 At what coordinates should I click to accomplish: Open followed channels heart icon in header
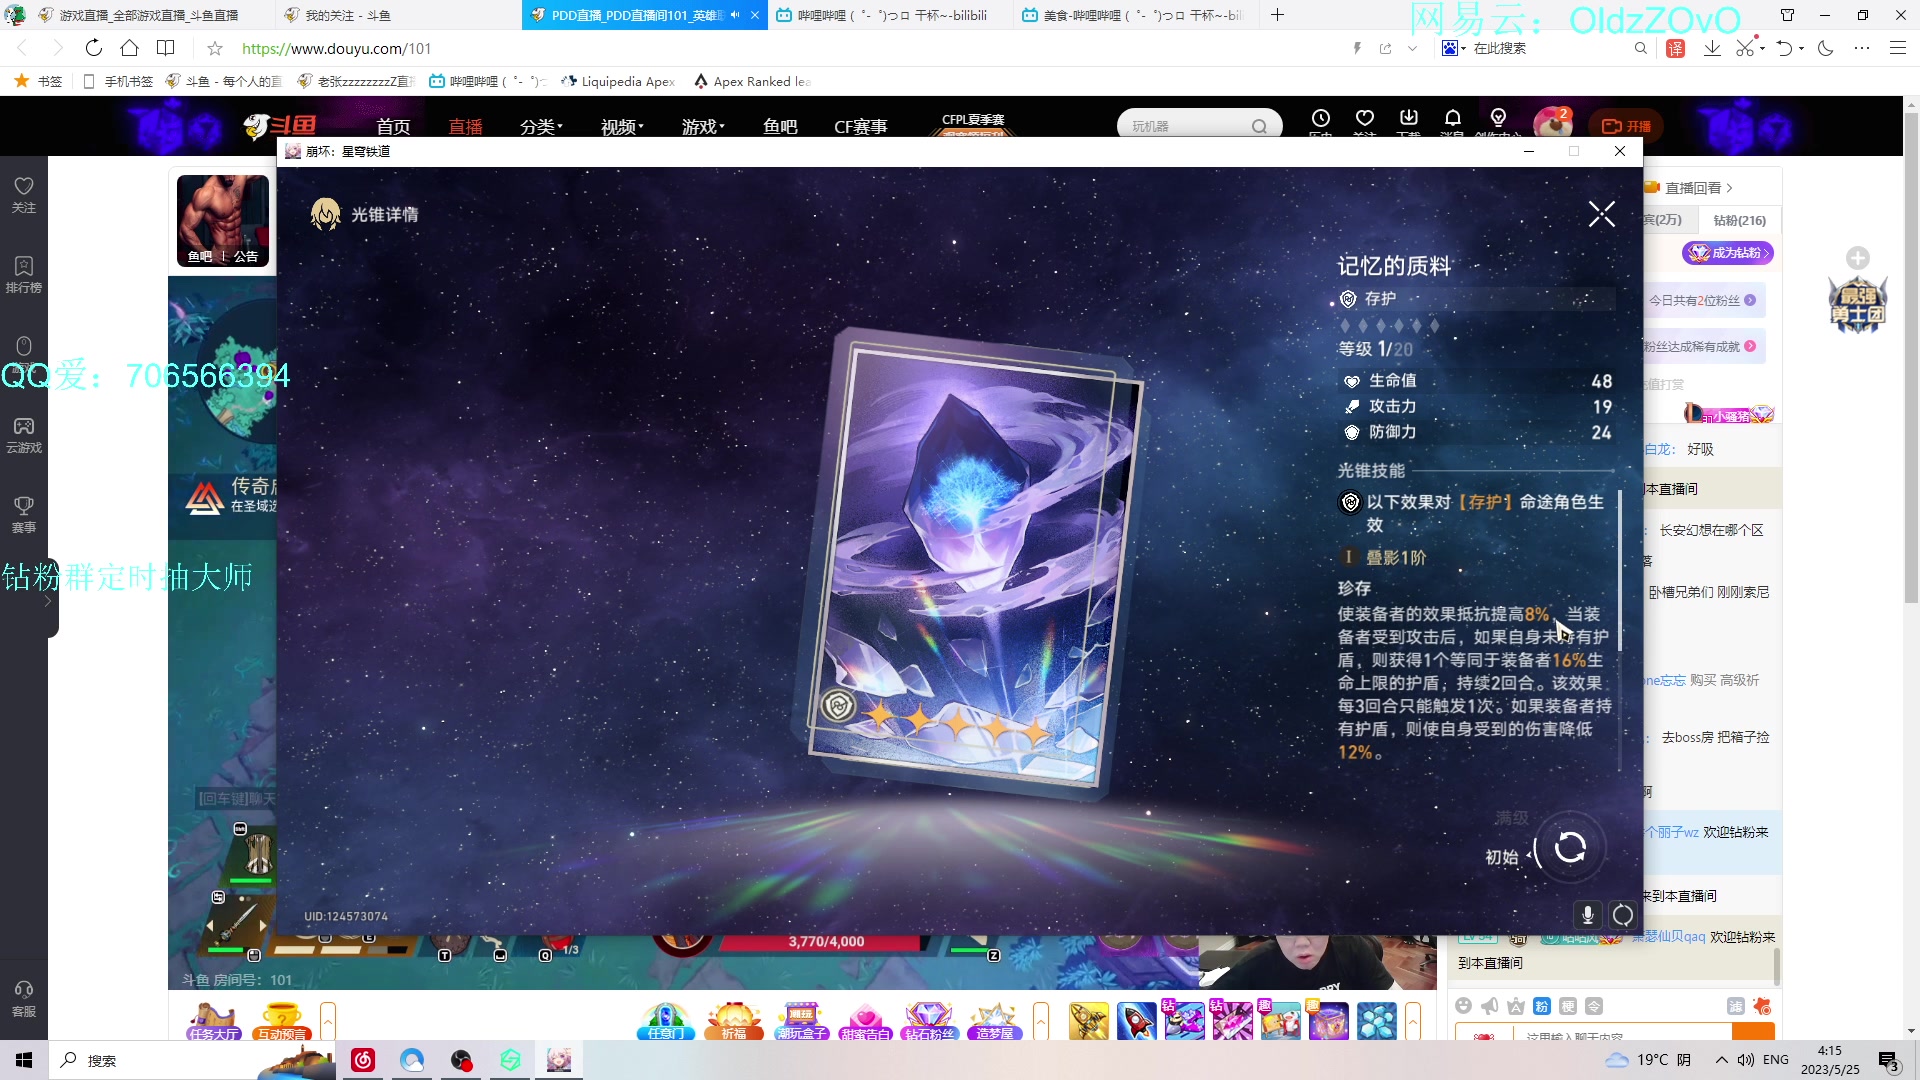(1364, 118)
